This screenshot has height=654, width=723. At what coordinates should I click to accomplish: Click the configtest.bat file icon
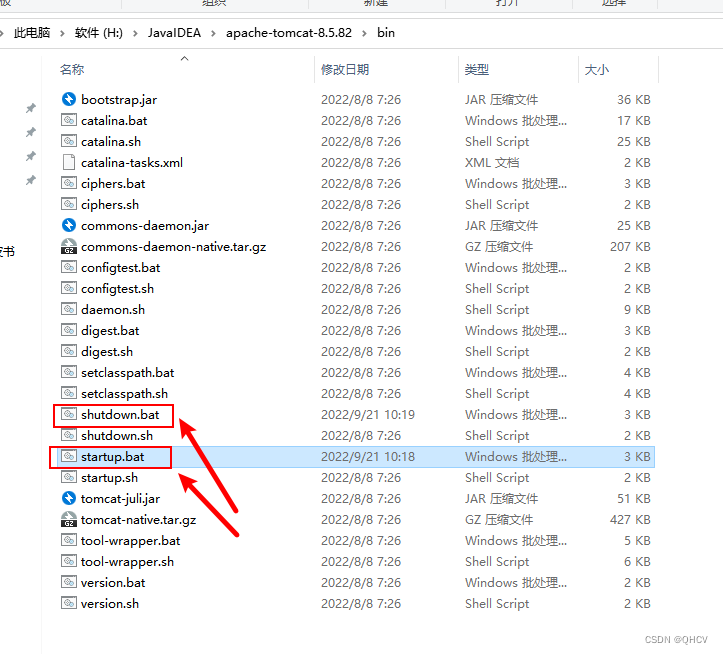69,268
